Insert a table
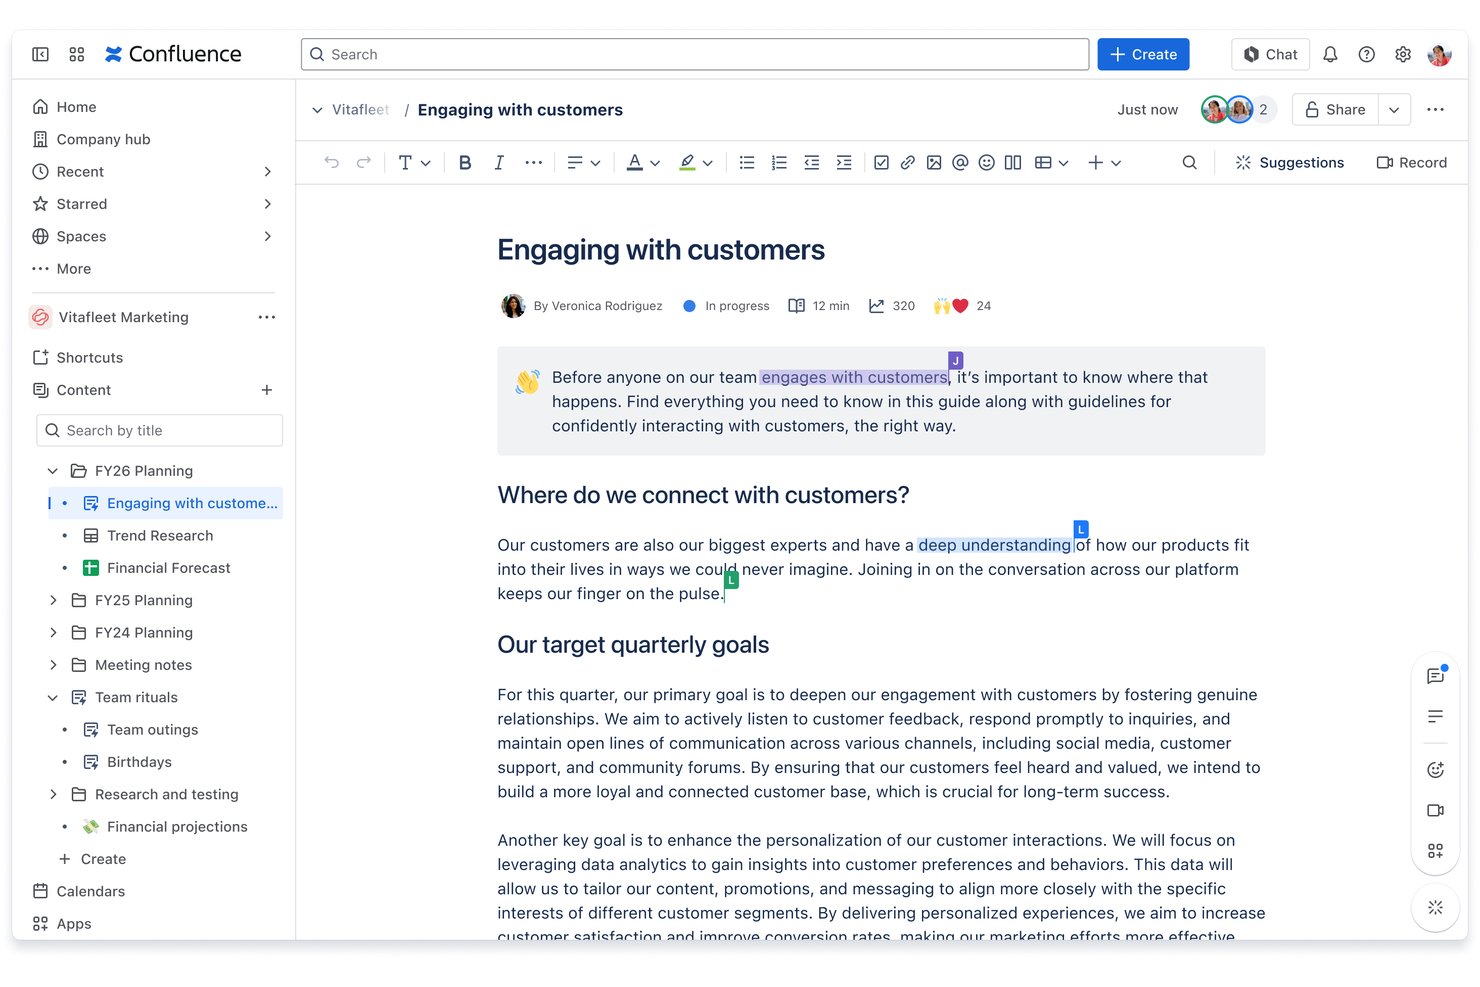Screen dimensions: 1480x987 tap(1043, 162)
